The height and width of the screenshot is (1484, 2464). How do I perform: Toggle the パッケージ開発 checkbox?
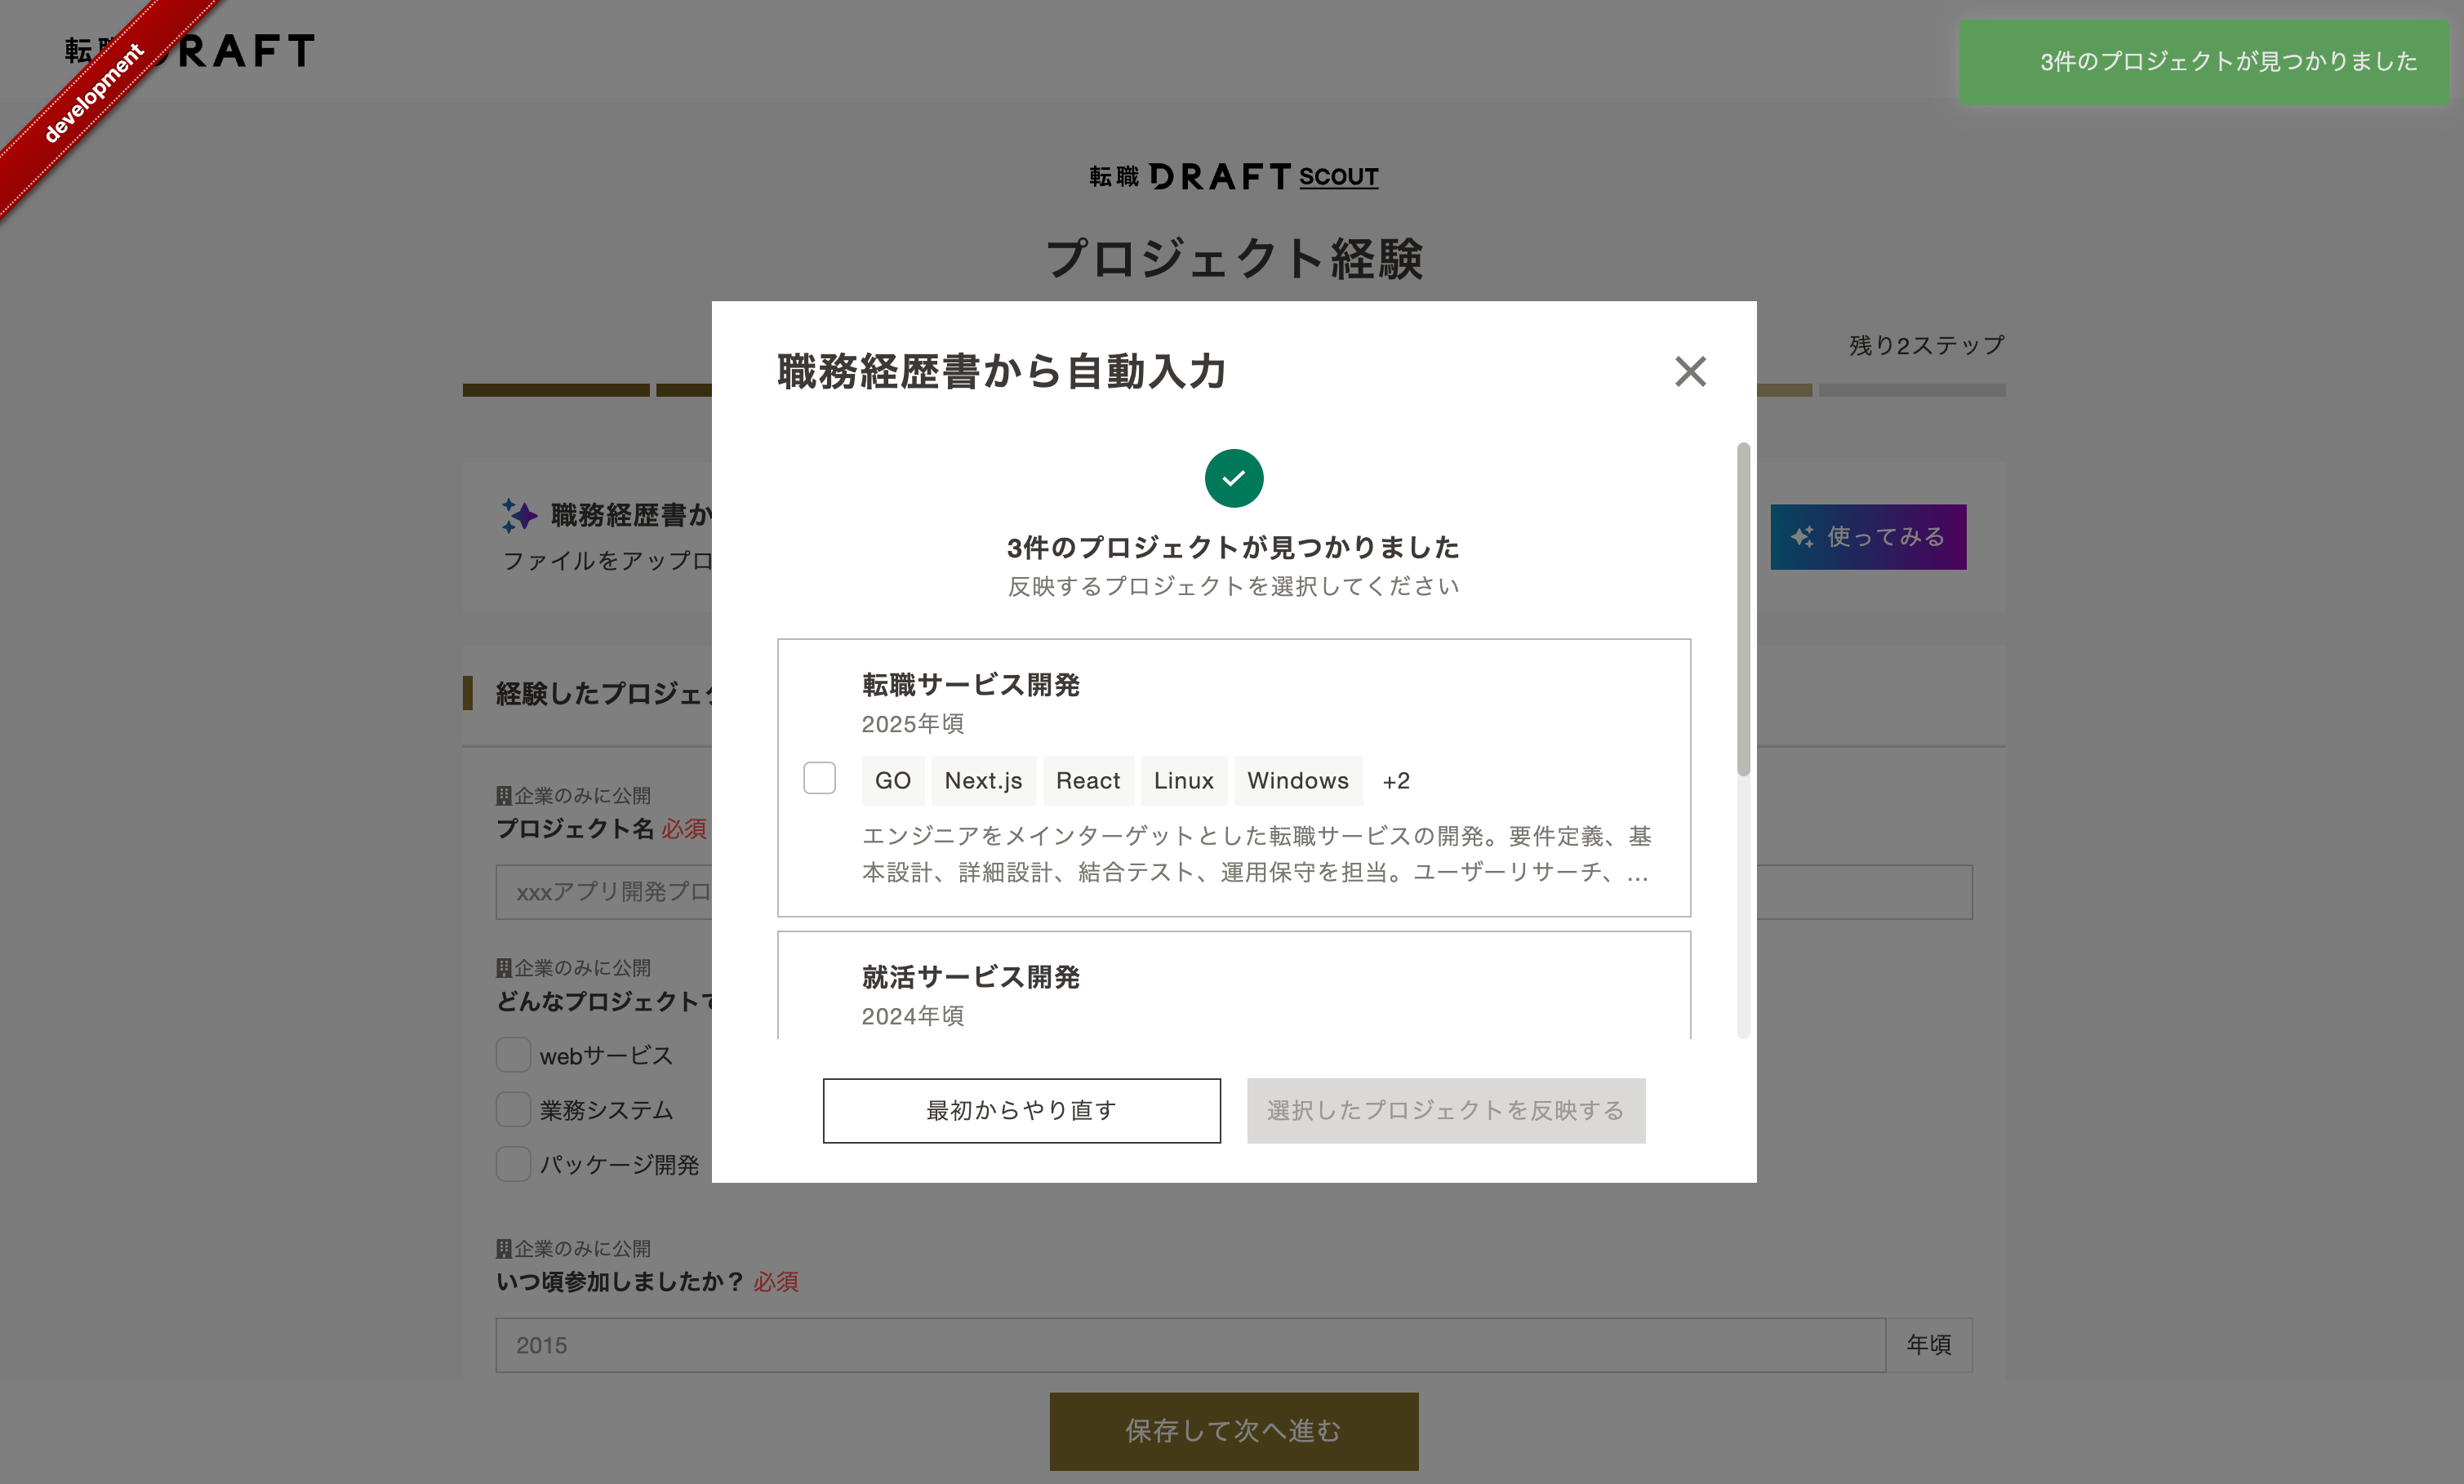click(x=513, y=1164)
